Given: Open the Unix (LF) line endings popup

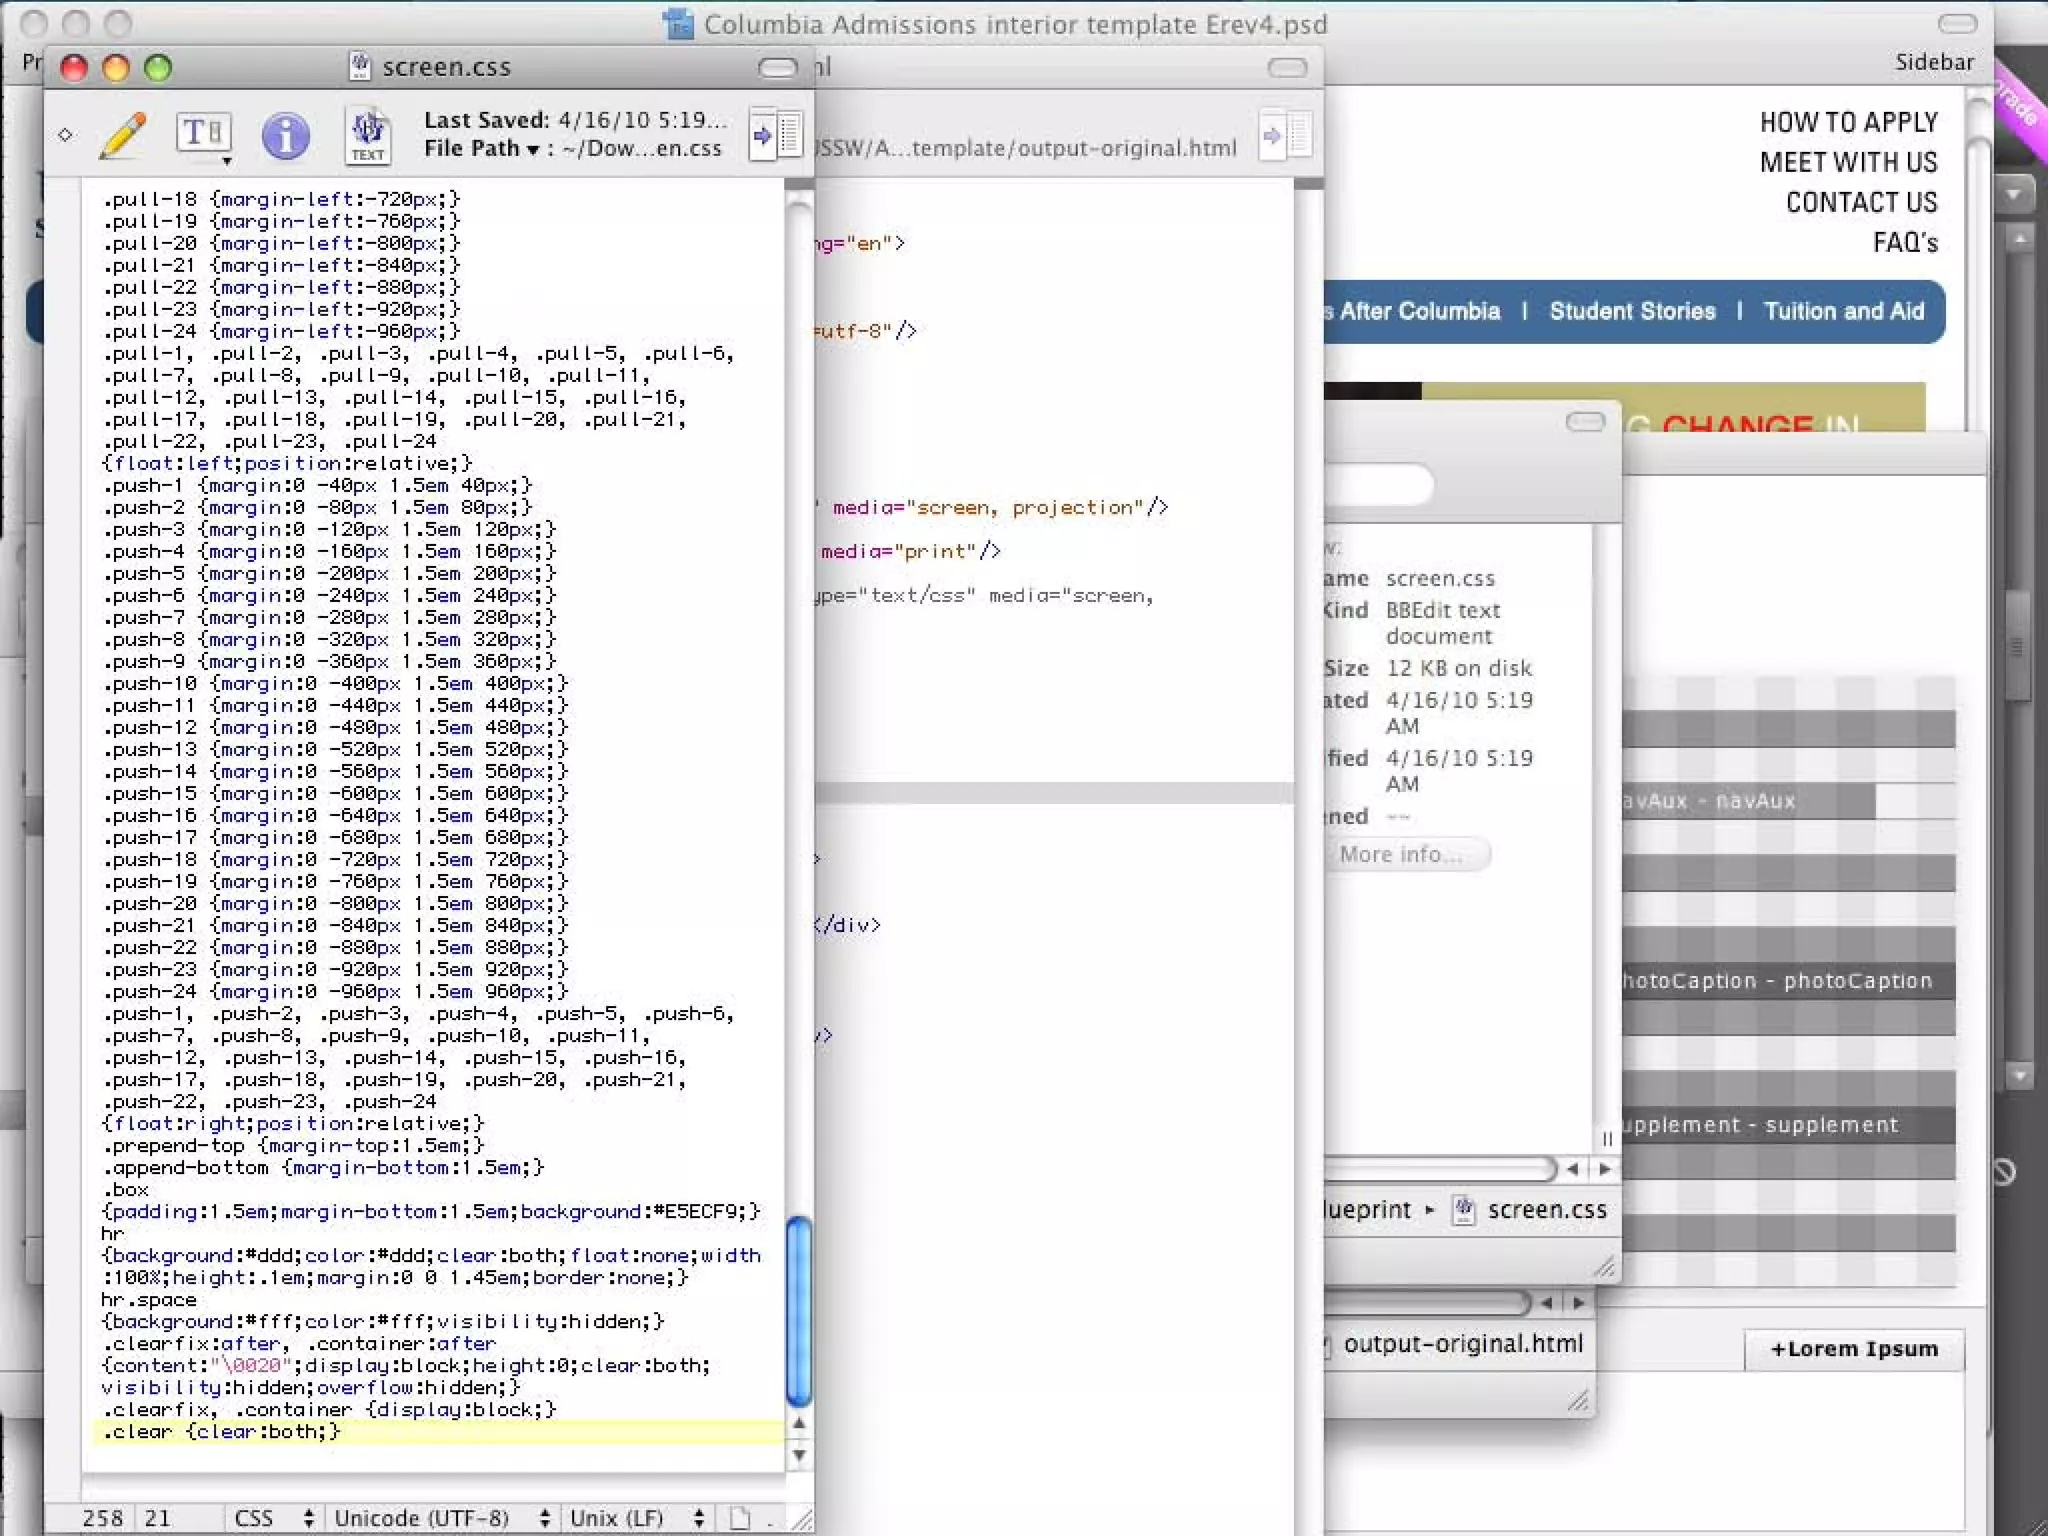Looking at the screenshot, I should point(638,1518).
